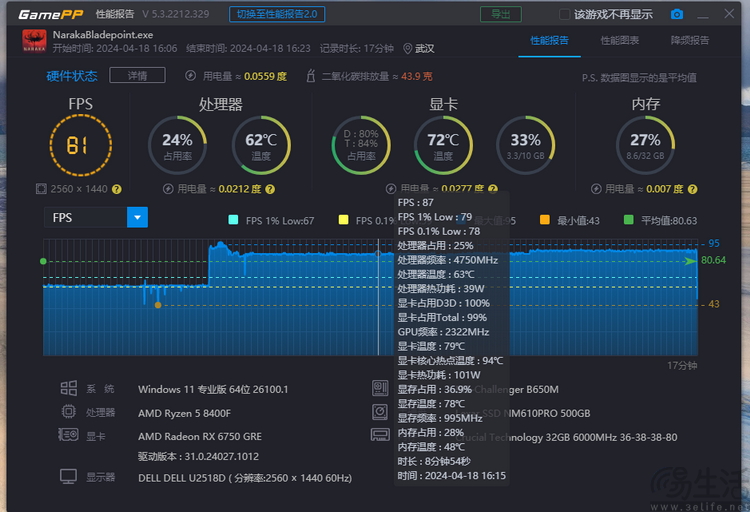Viewport: 750px width, 512px height.
Task: Click the power usage lightning icon beside 0.0559 度
Action: point(190,76)
